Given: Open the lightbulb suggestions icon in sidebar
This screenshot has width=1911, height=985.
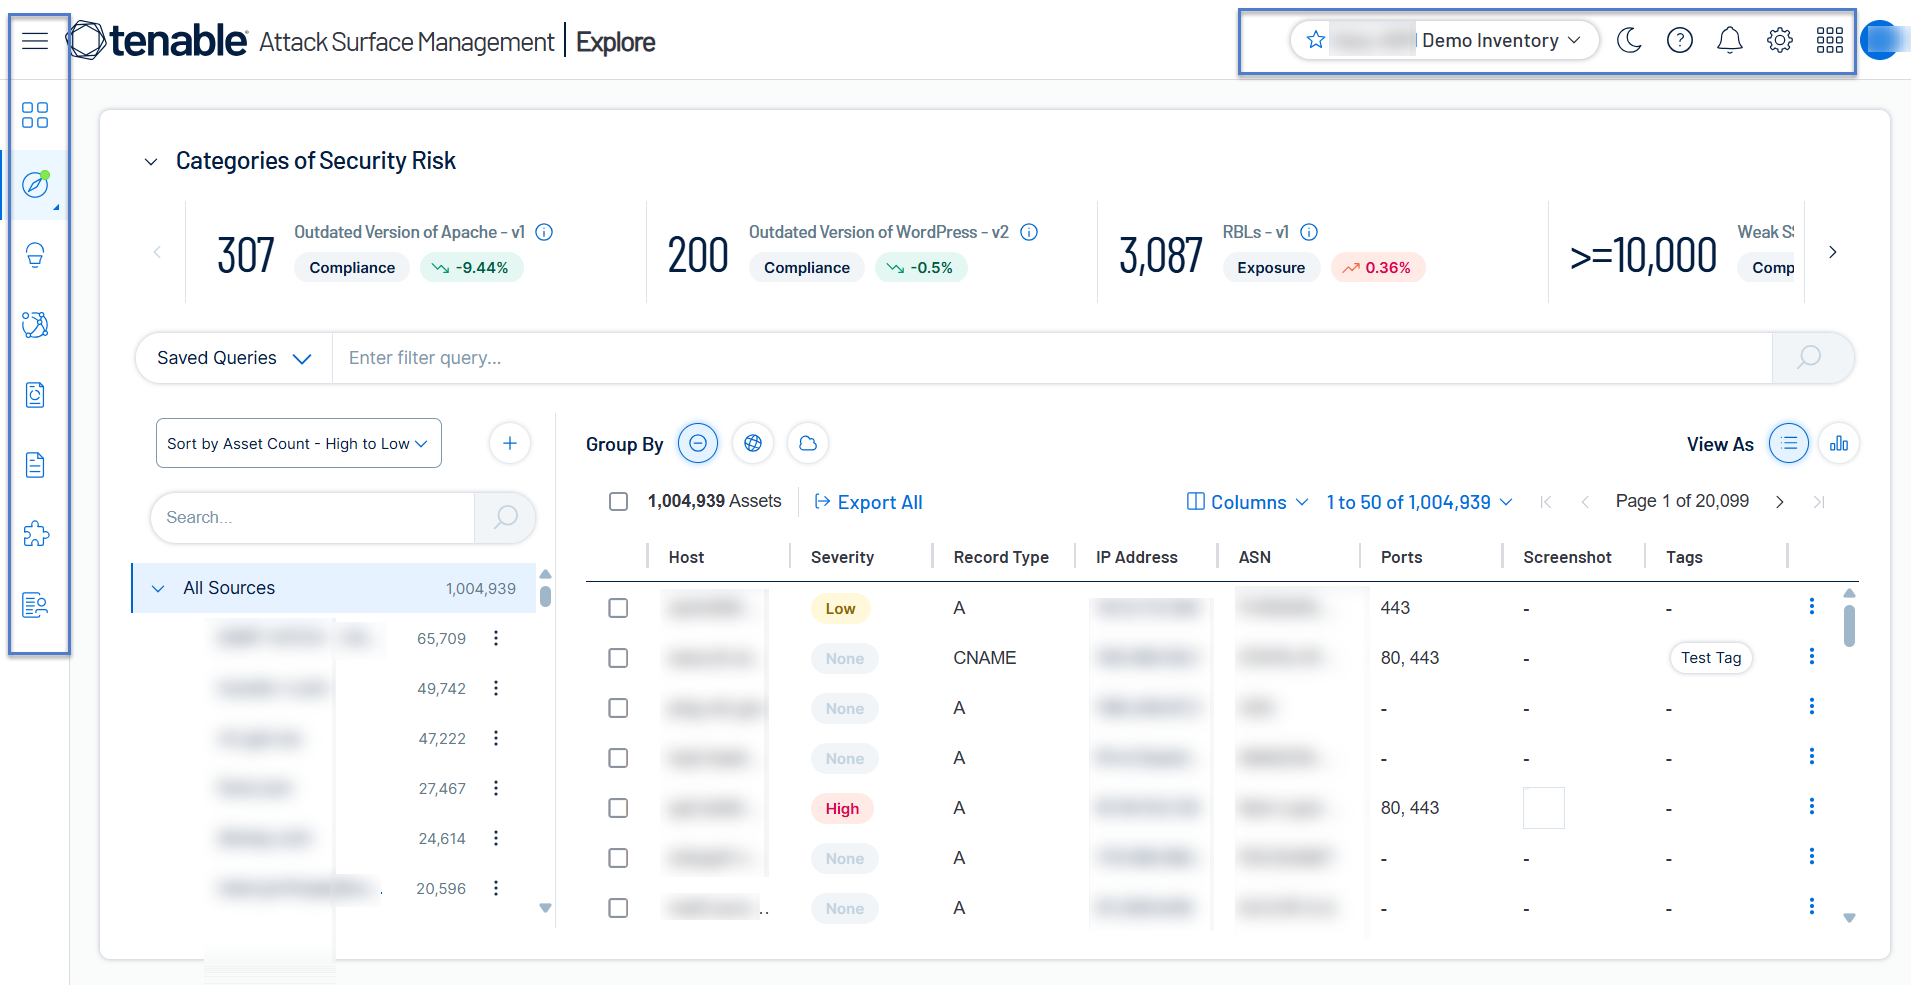Looking at the screenshot, I should [x=35, y=255].
